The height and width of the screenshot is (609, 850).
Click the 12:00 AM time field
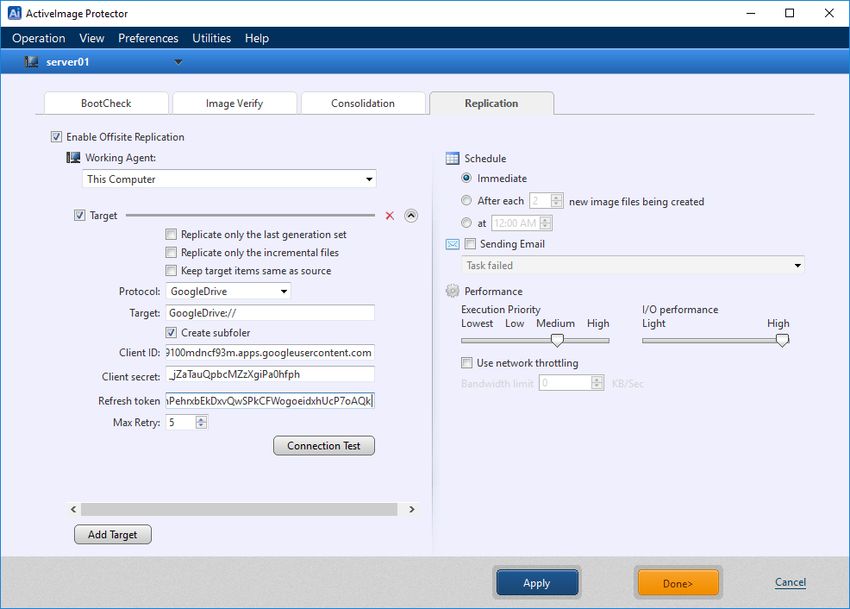516,223
